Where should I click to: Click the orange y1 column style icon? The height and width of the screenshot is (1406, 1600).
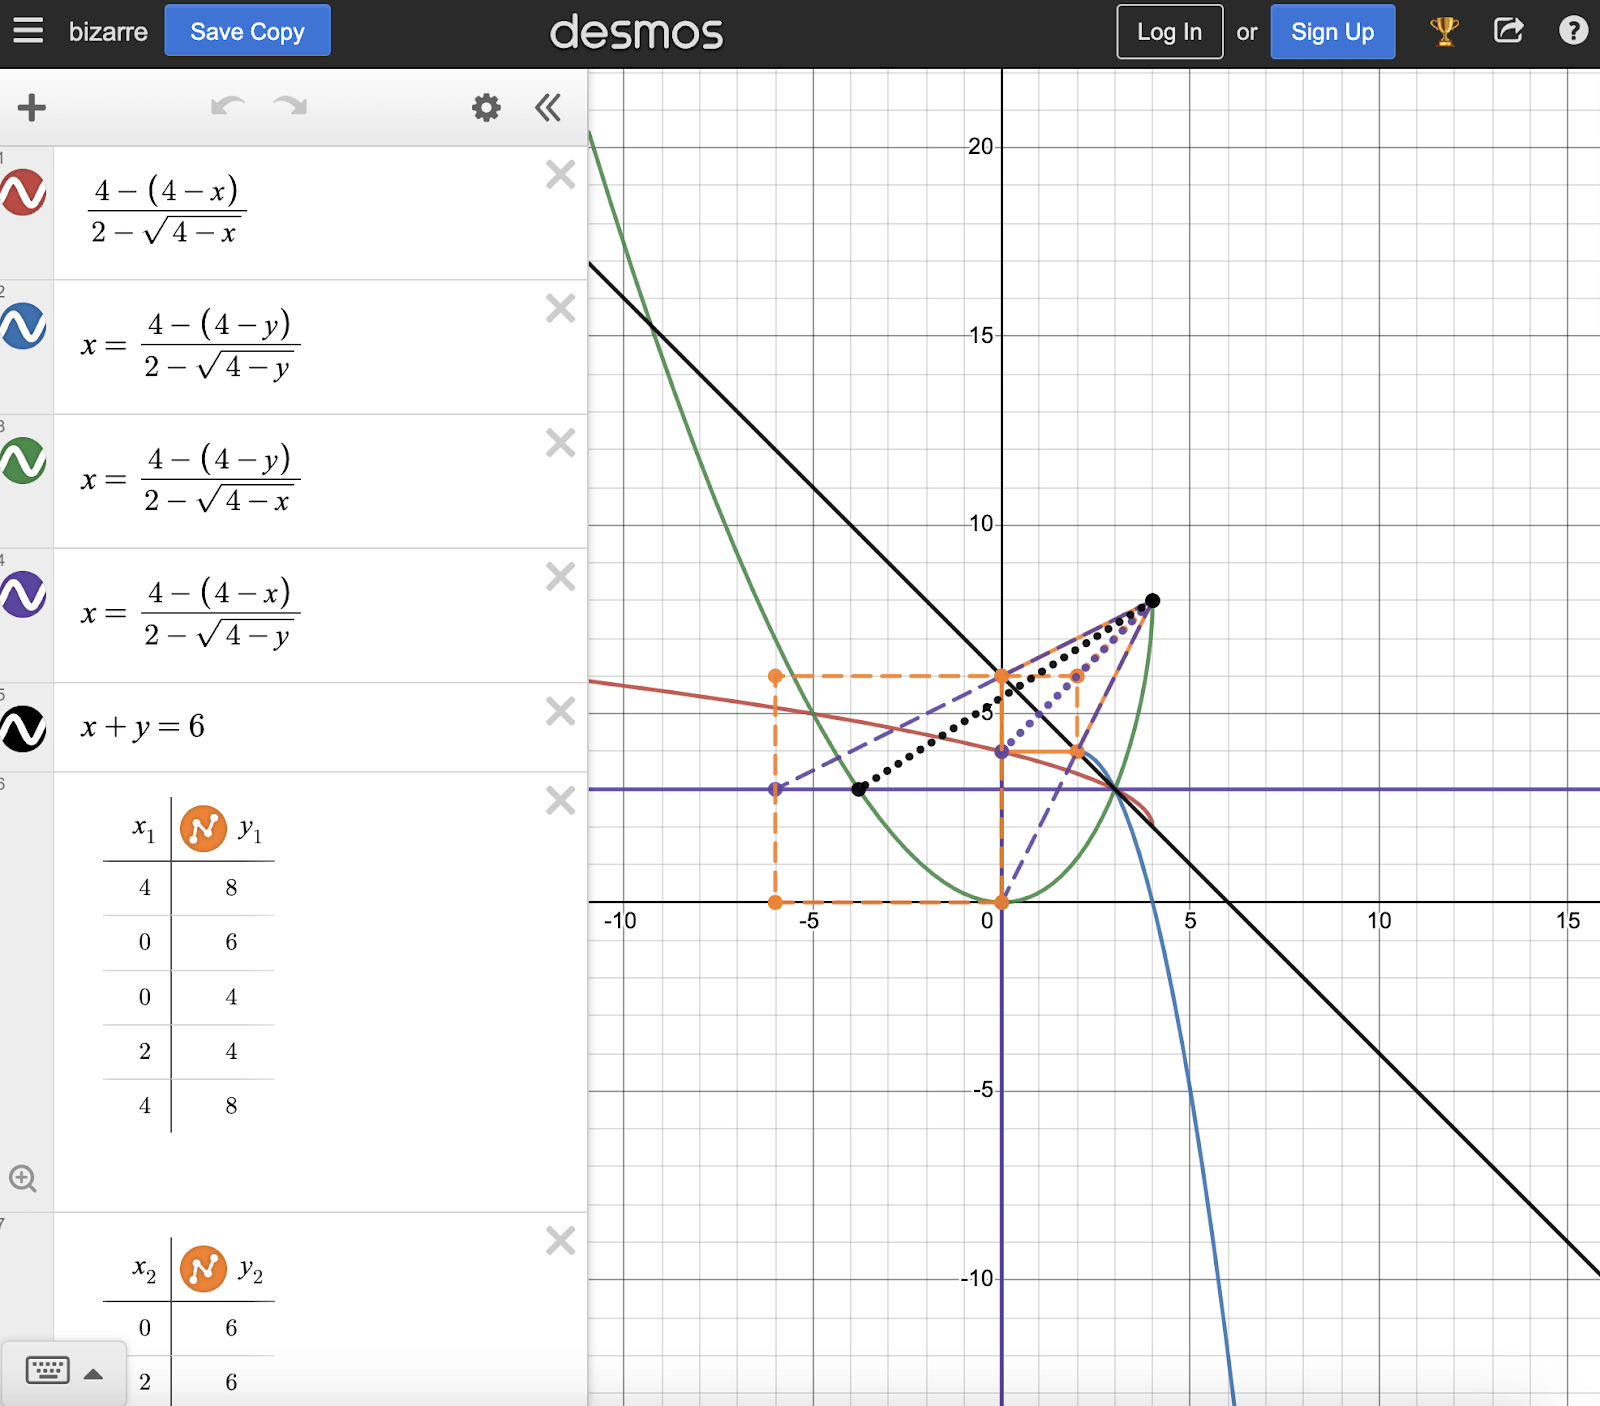(203, 829)
